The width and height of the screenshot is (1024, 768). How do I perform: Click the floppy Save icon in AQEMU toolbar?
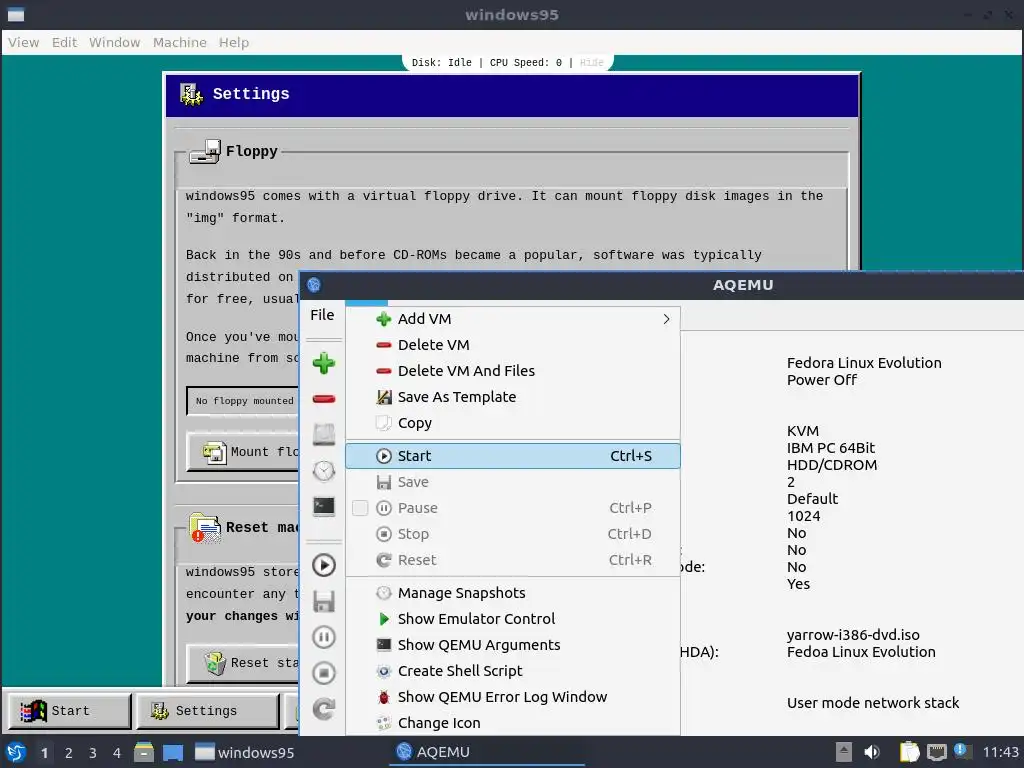click(324, 601)
